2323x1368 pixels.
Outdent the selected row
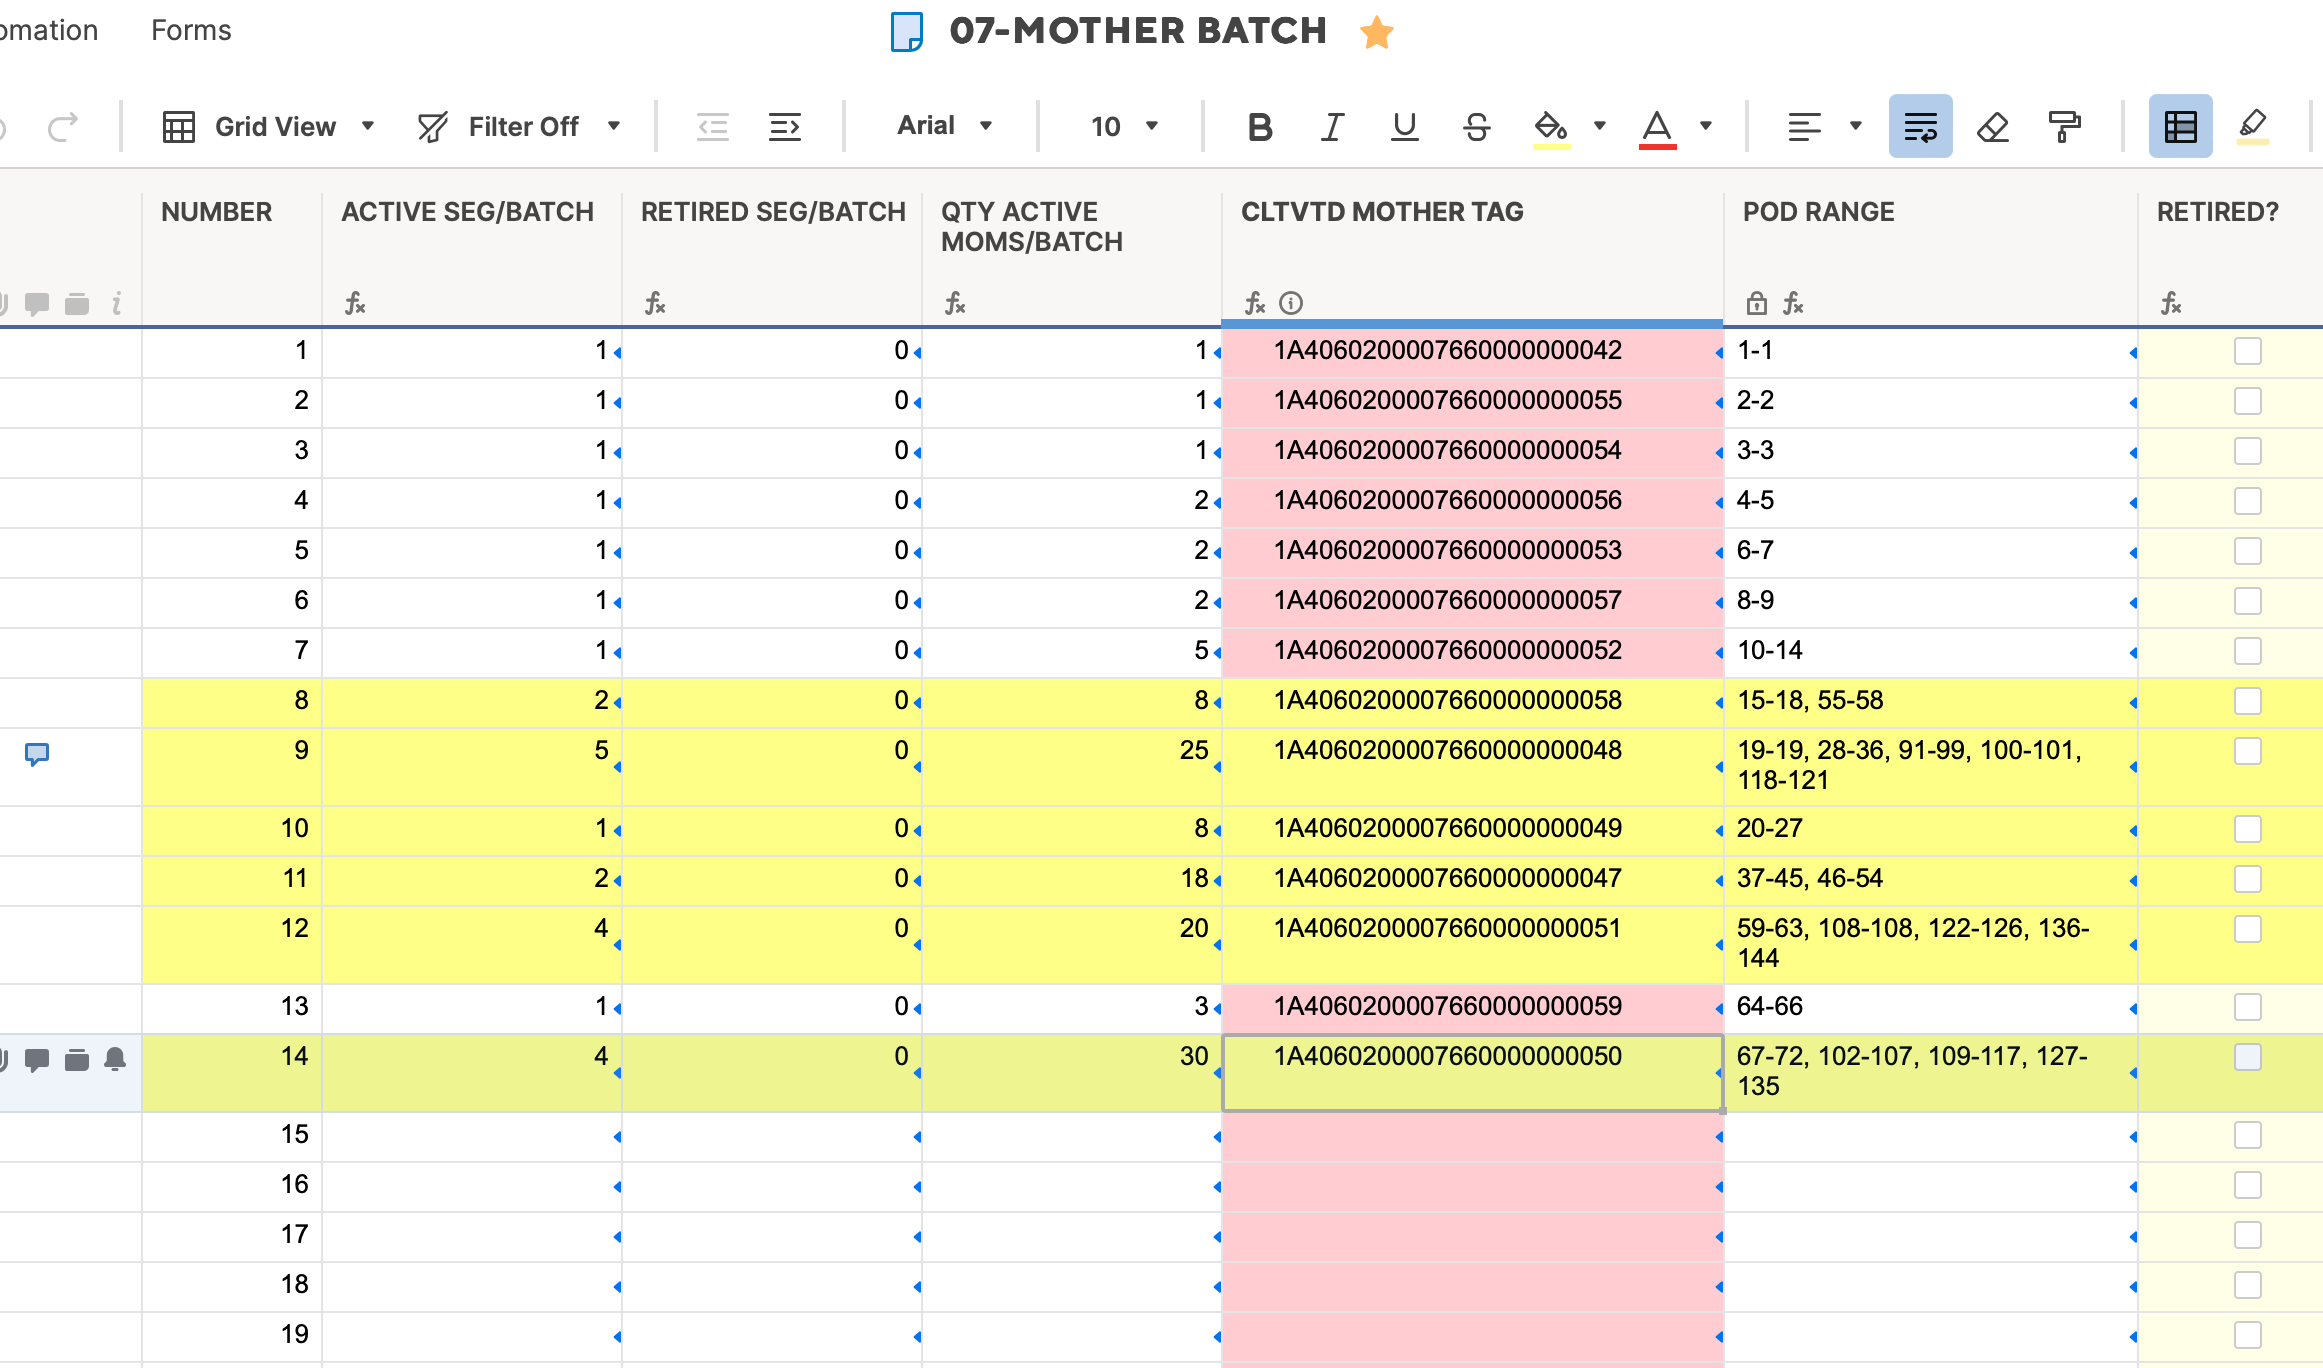click(713, 127)
